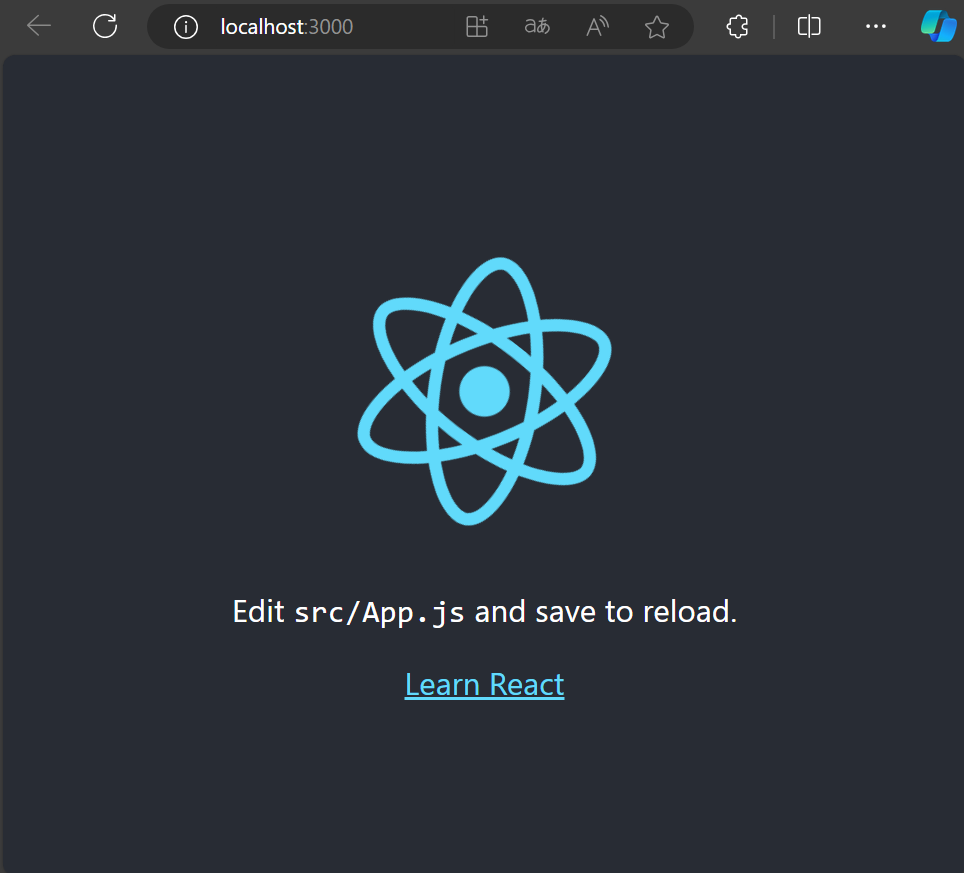Add this page to favorites
964x873 pixels.
click(x=657, y=27)
